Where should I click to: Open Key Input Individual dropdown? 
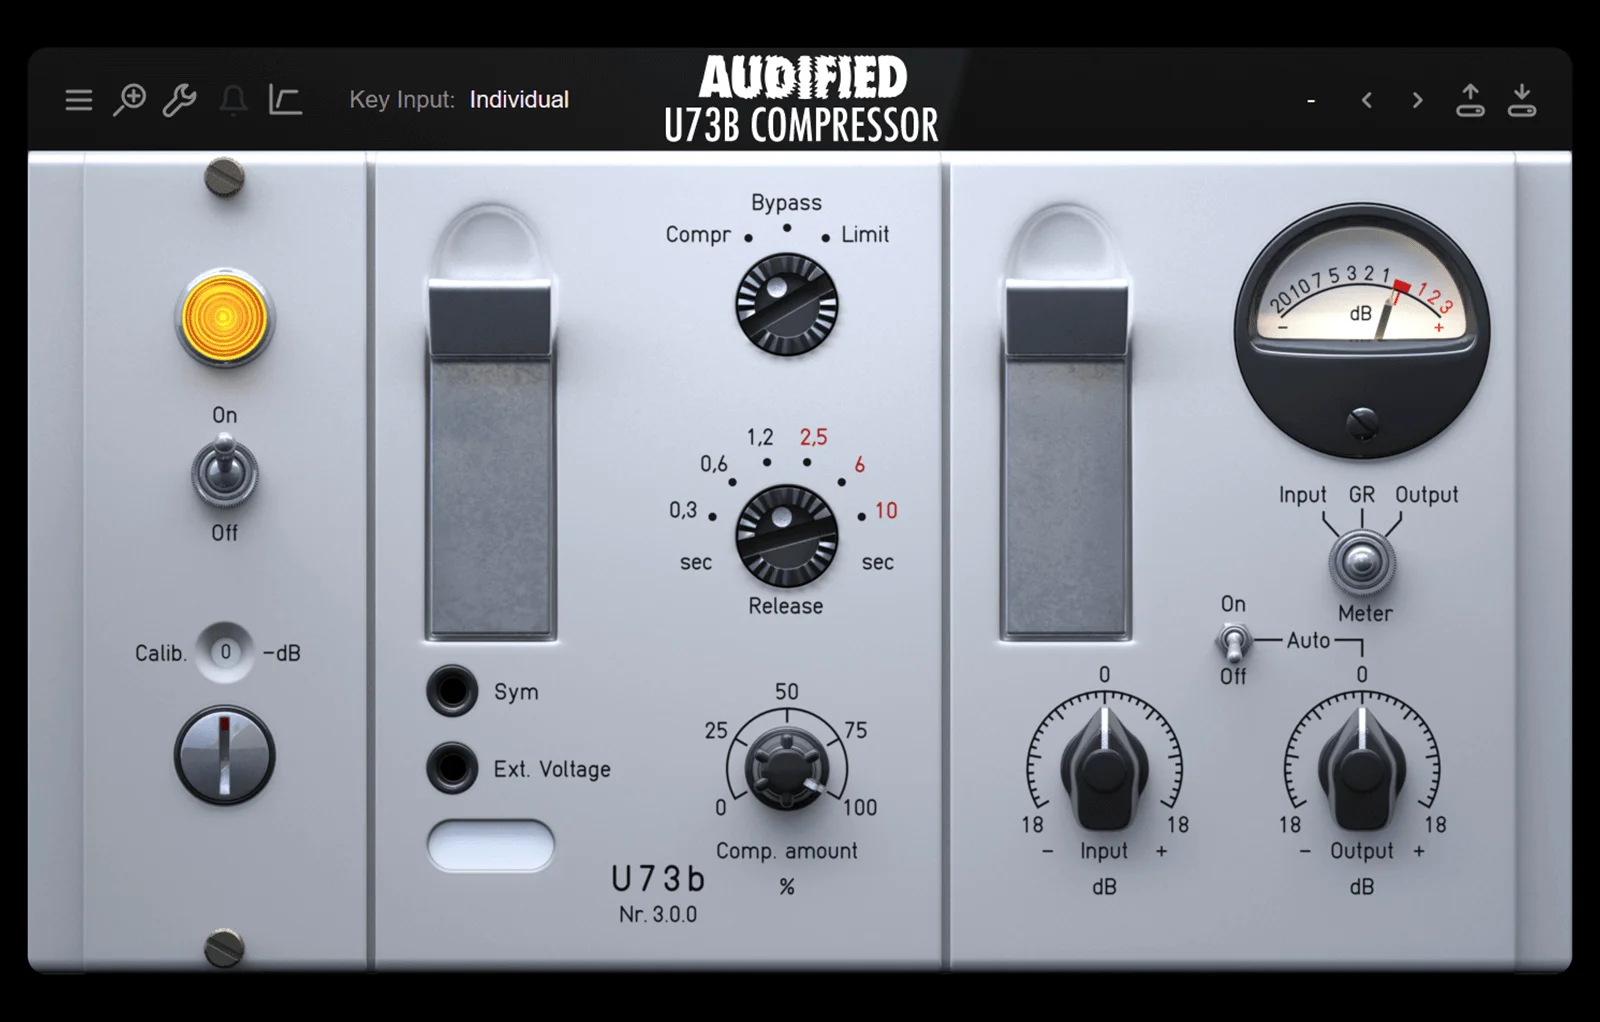point(519,100)
